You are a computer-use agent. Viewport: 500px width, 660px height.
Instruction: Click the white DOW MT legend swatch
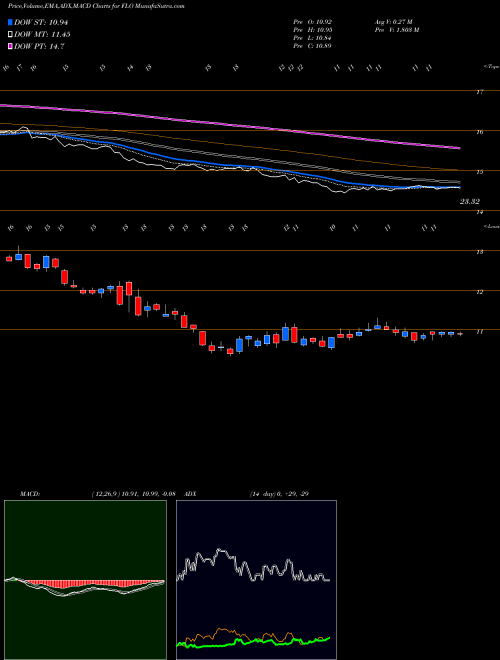pos(11,35)
